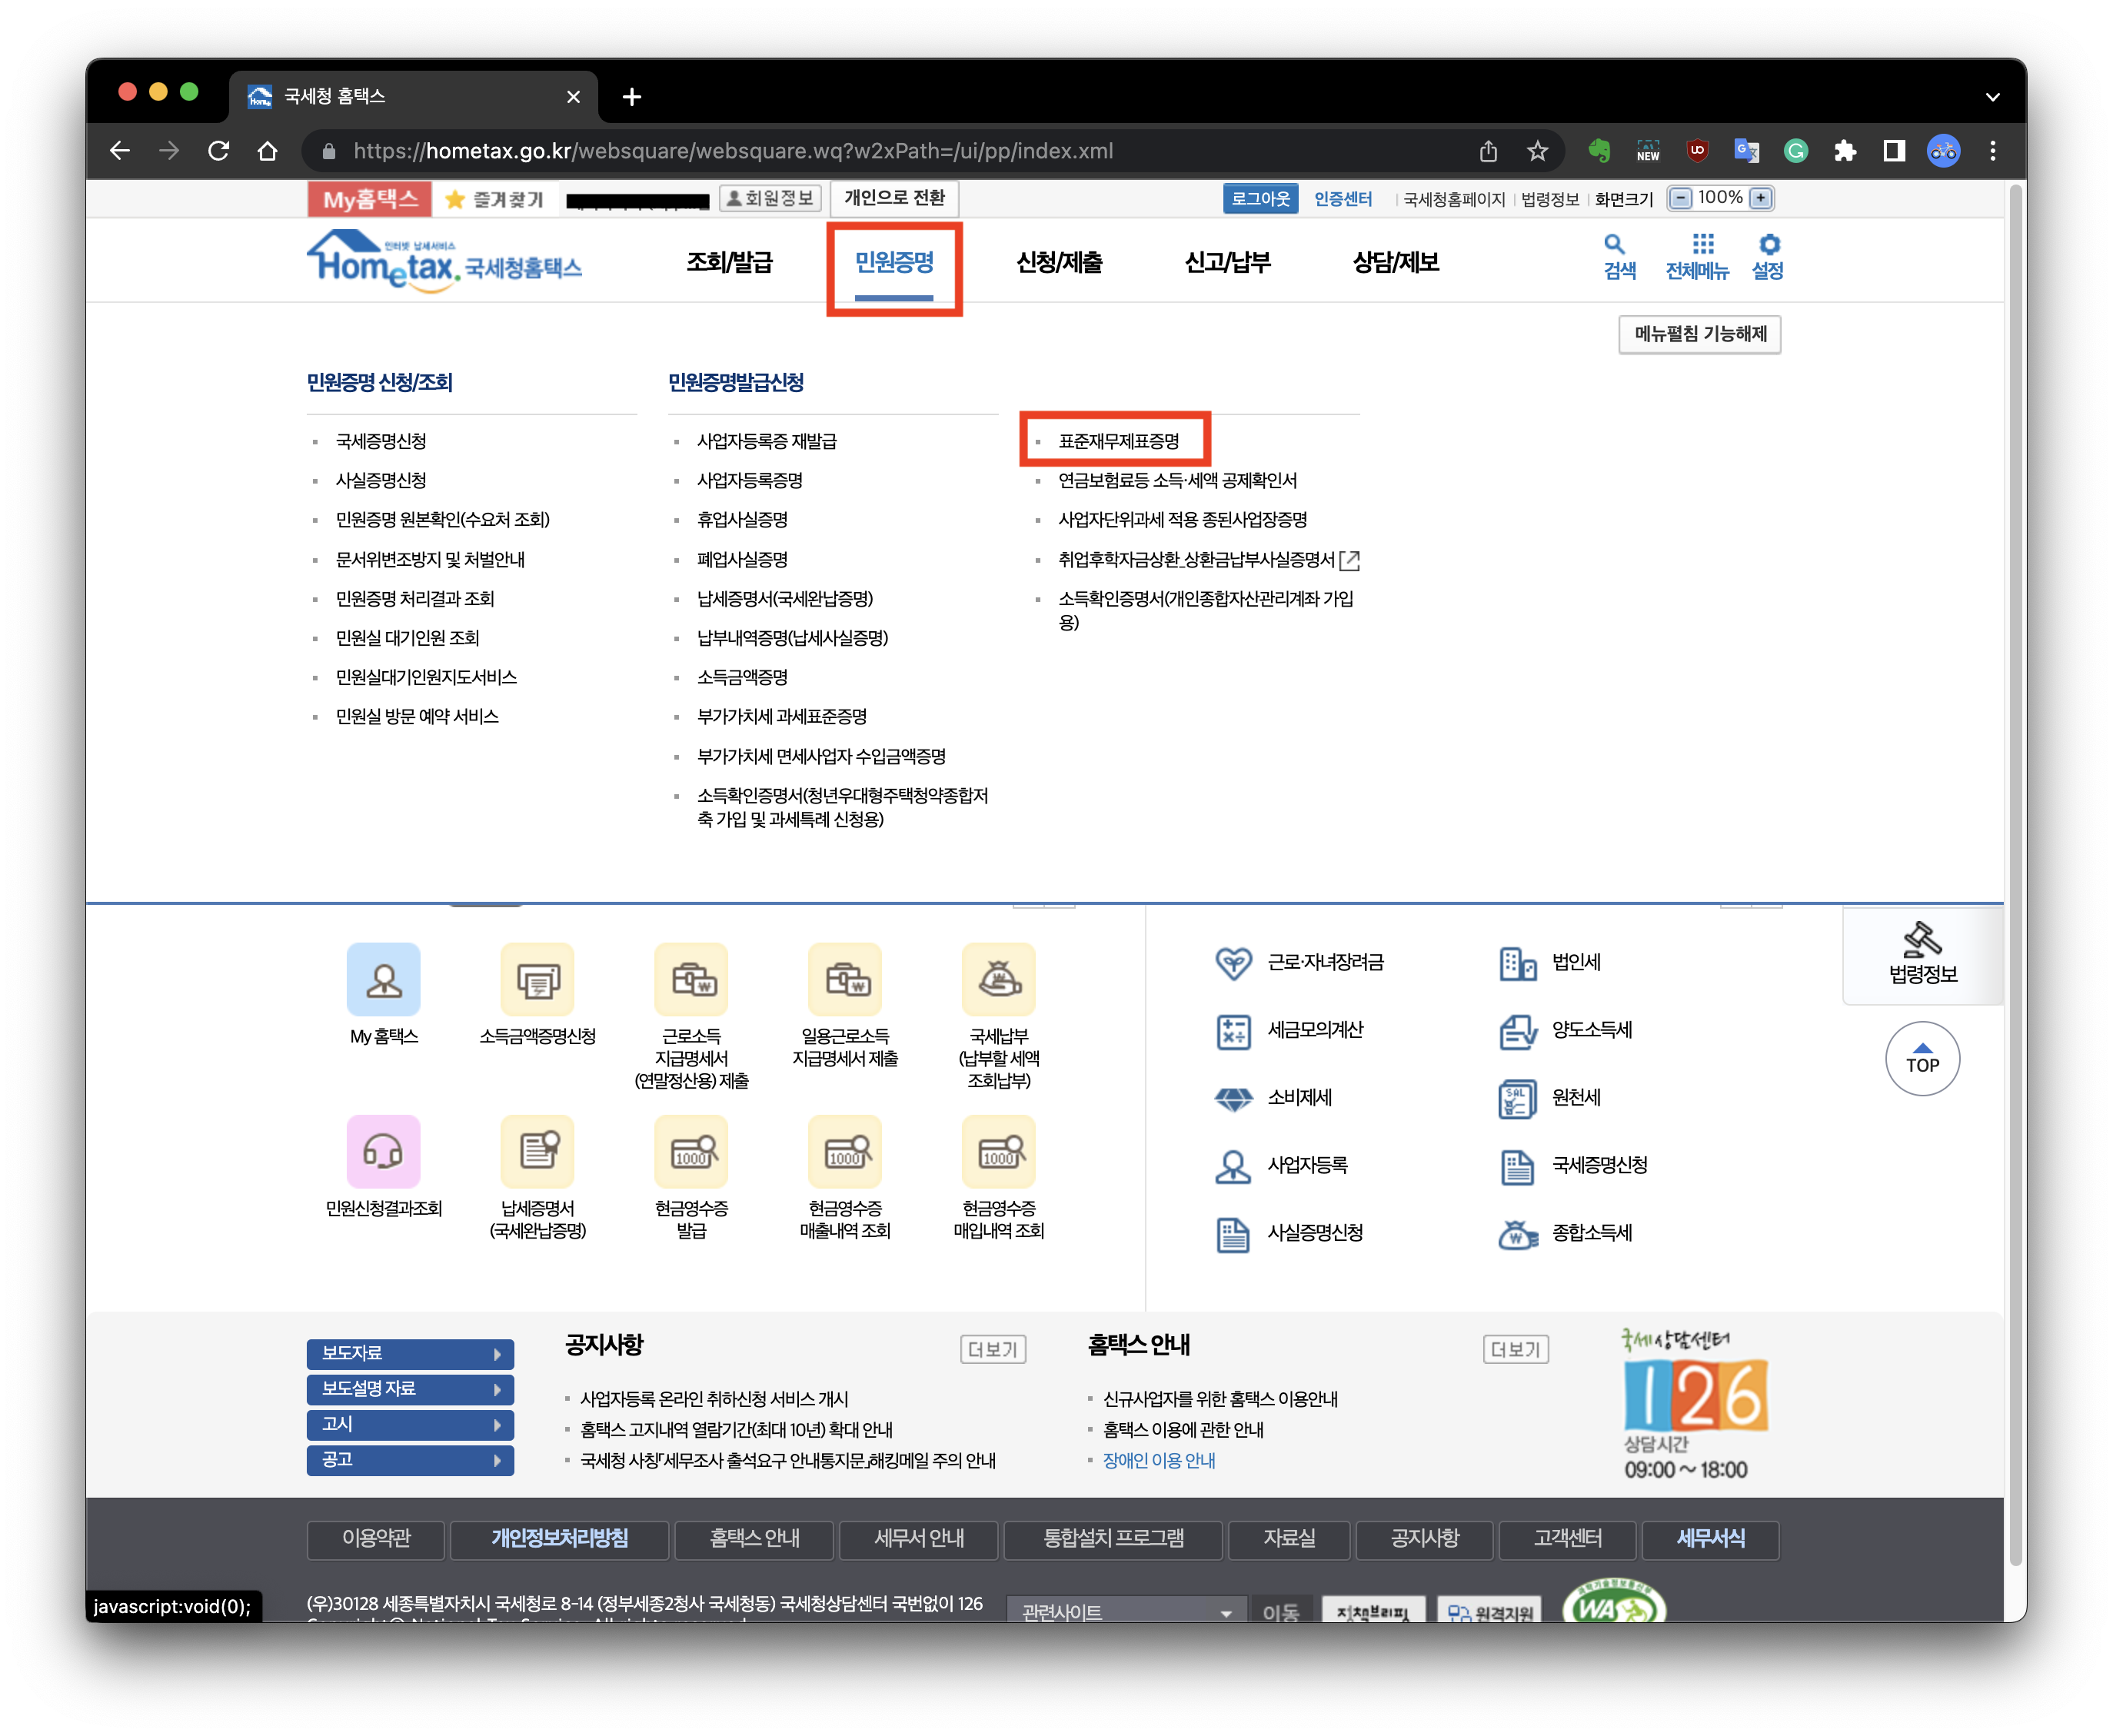Open the 검색 magnifier icon
The image size is (2113, 1736).
[x=1614, y=244]
